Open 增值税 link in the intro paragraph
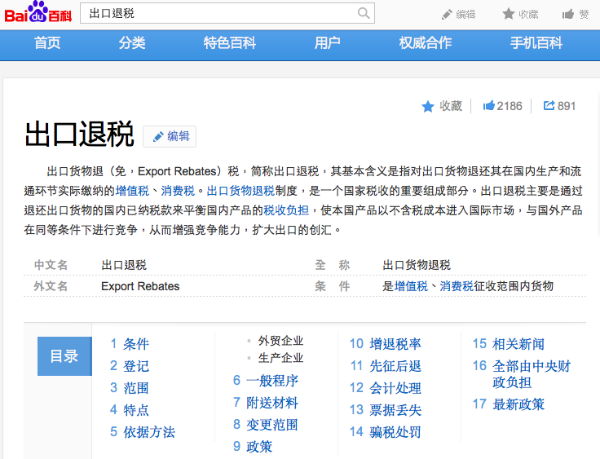The image size is (600, 459). point(132,190)
